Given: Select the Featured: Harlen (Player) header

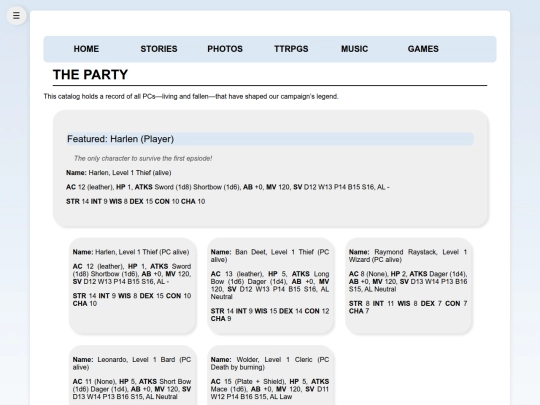Looking at the screenshot, I should coord(270,139).
